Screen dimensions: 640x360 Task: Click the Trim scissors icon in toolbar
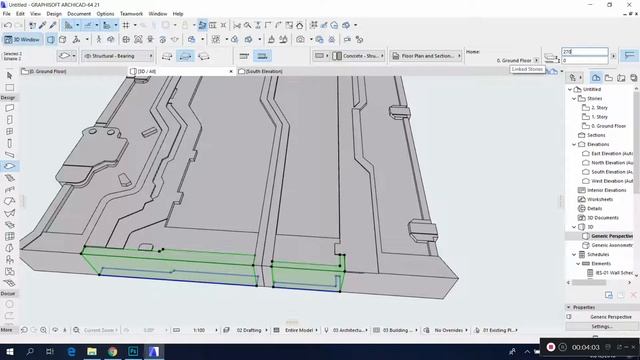tap(237, 25)
